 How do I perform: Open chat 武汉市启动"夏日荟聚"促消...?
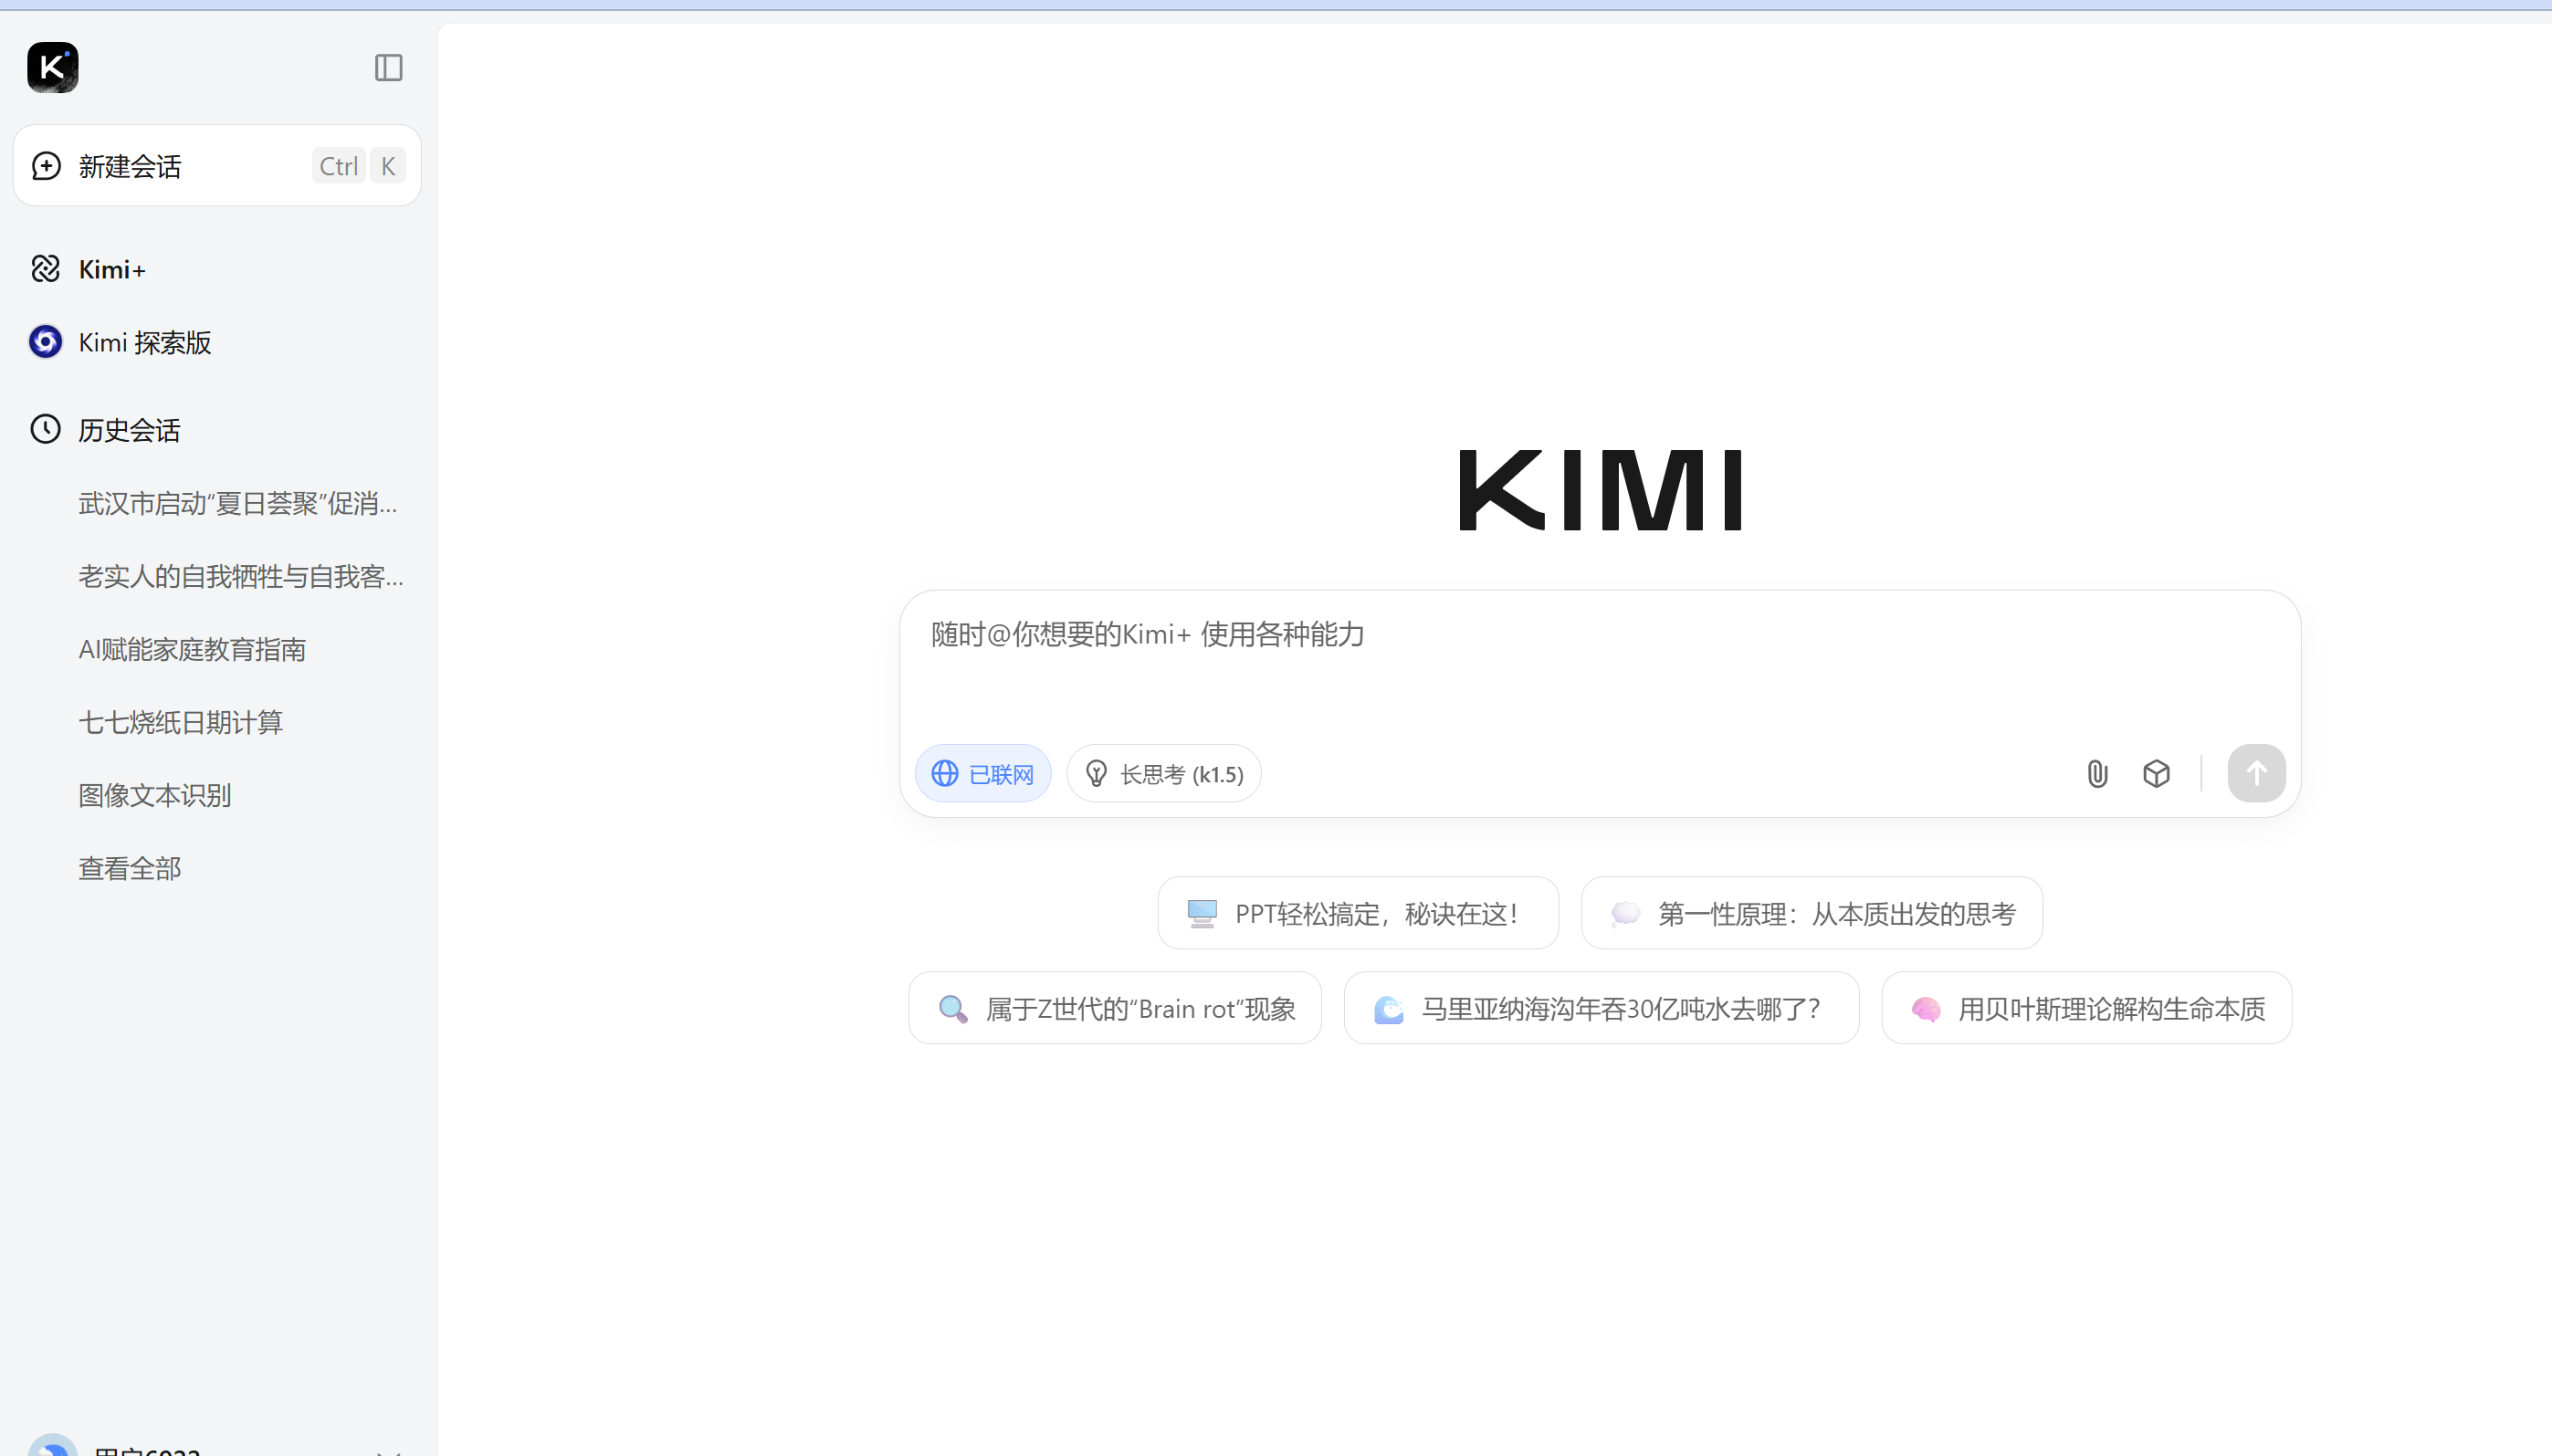[x=238, y=504]
